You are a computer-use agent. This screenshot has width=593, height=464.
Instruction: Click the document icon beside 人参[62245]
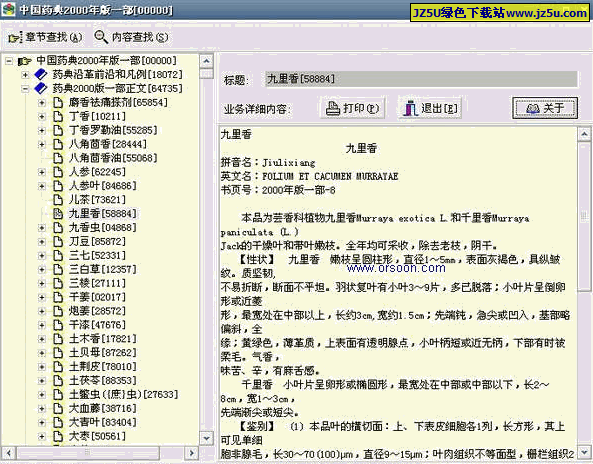tap(58, 172)
